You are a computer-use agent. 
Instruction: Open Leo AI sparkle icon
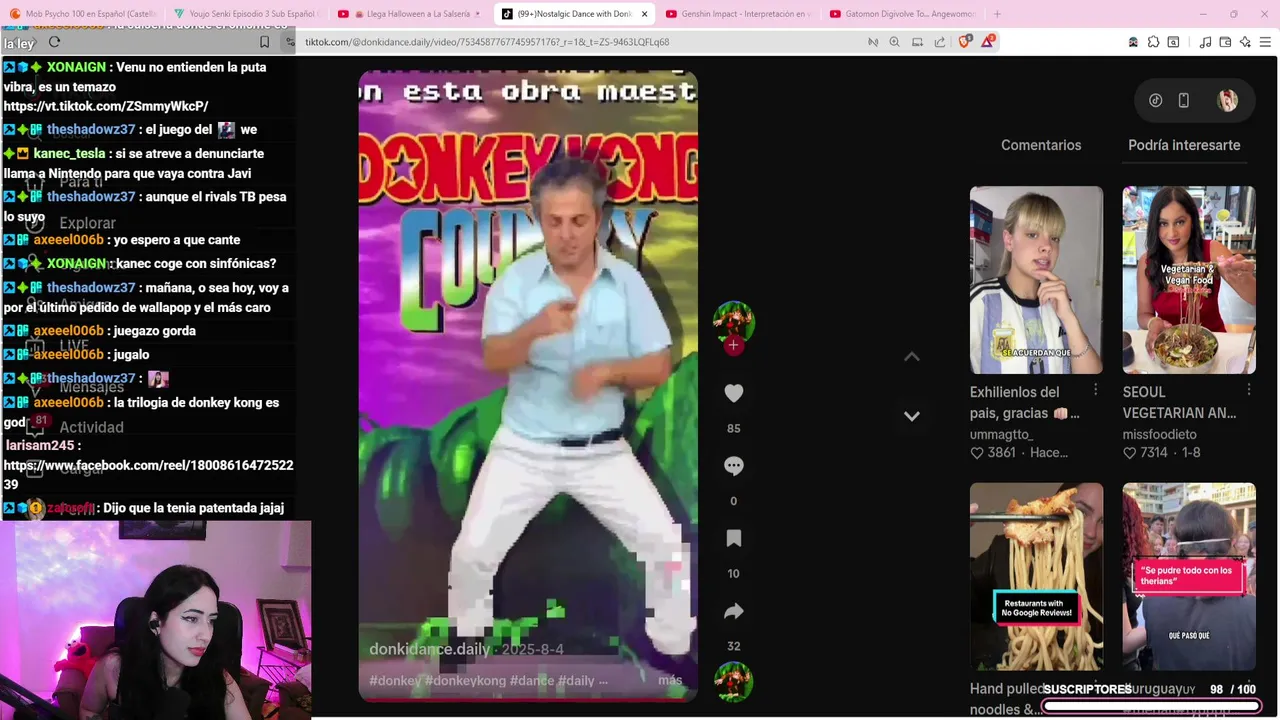pos(1245,42)
